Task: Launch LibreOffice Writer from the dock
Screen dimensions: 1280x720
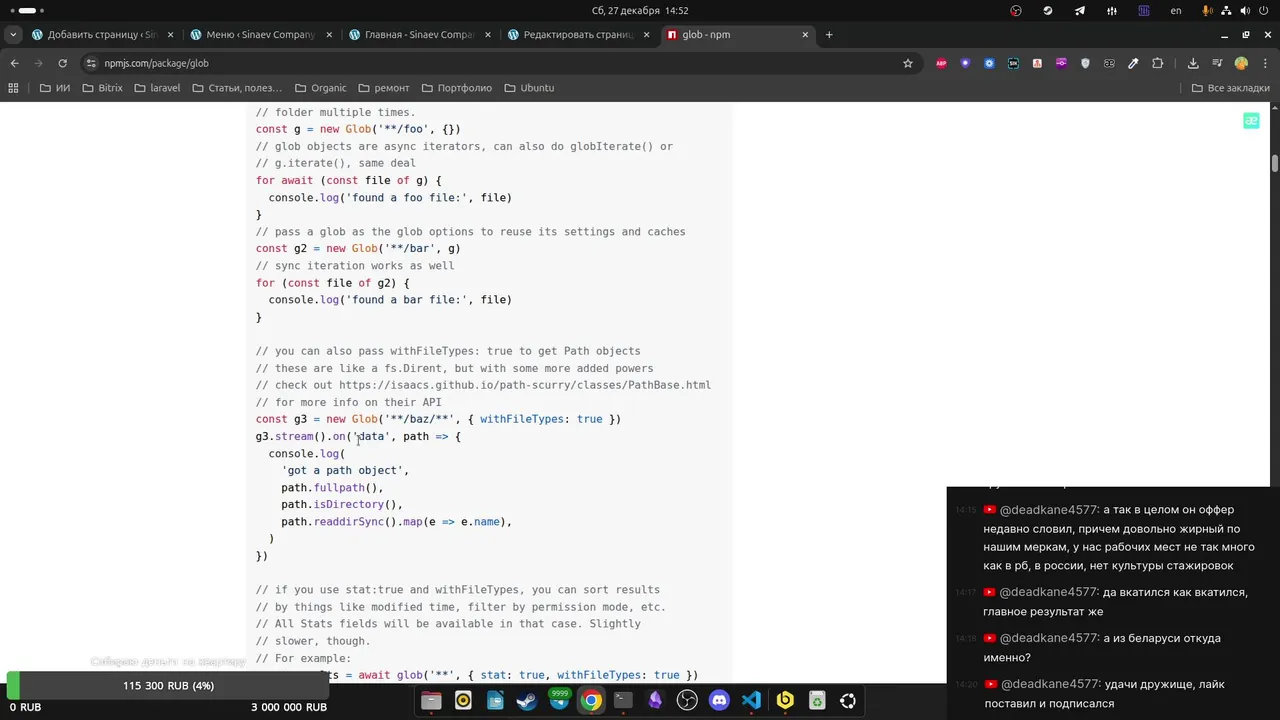Action: pos(495,701)
